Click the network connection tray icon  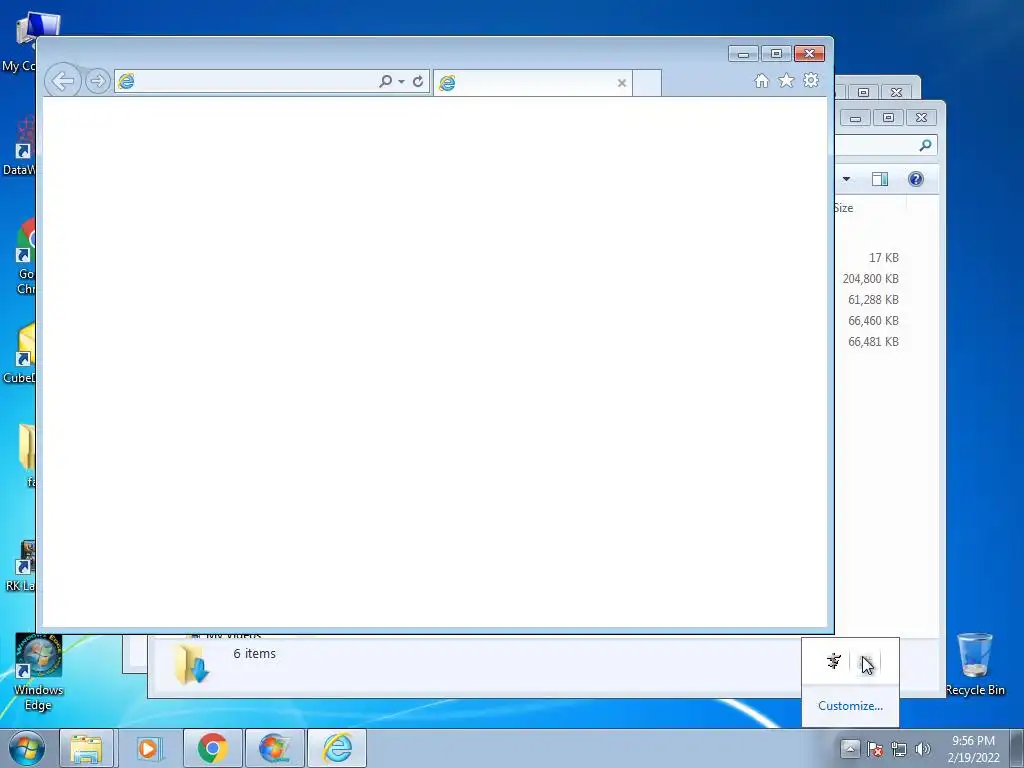click(x=899, y=749)
